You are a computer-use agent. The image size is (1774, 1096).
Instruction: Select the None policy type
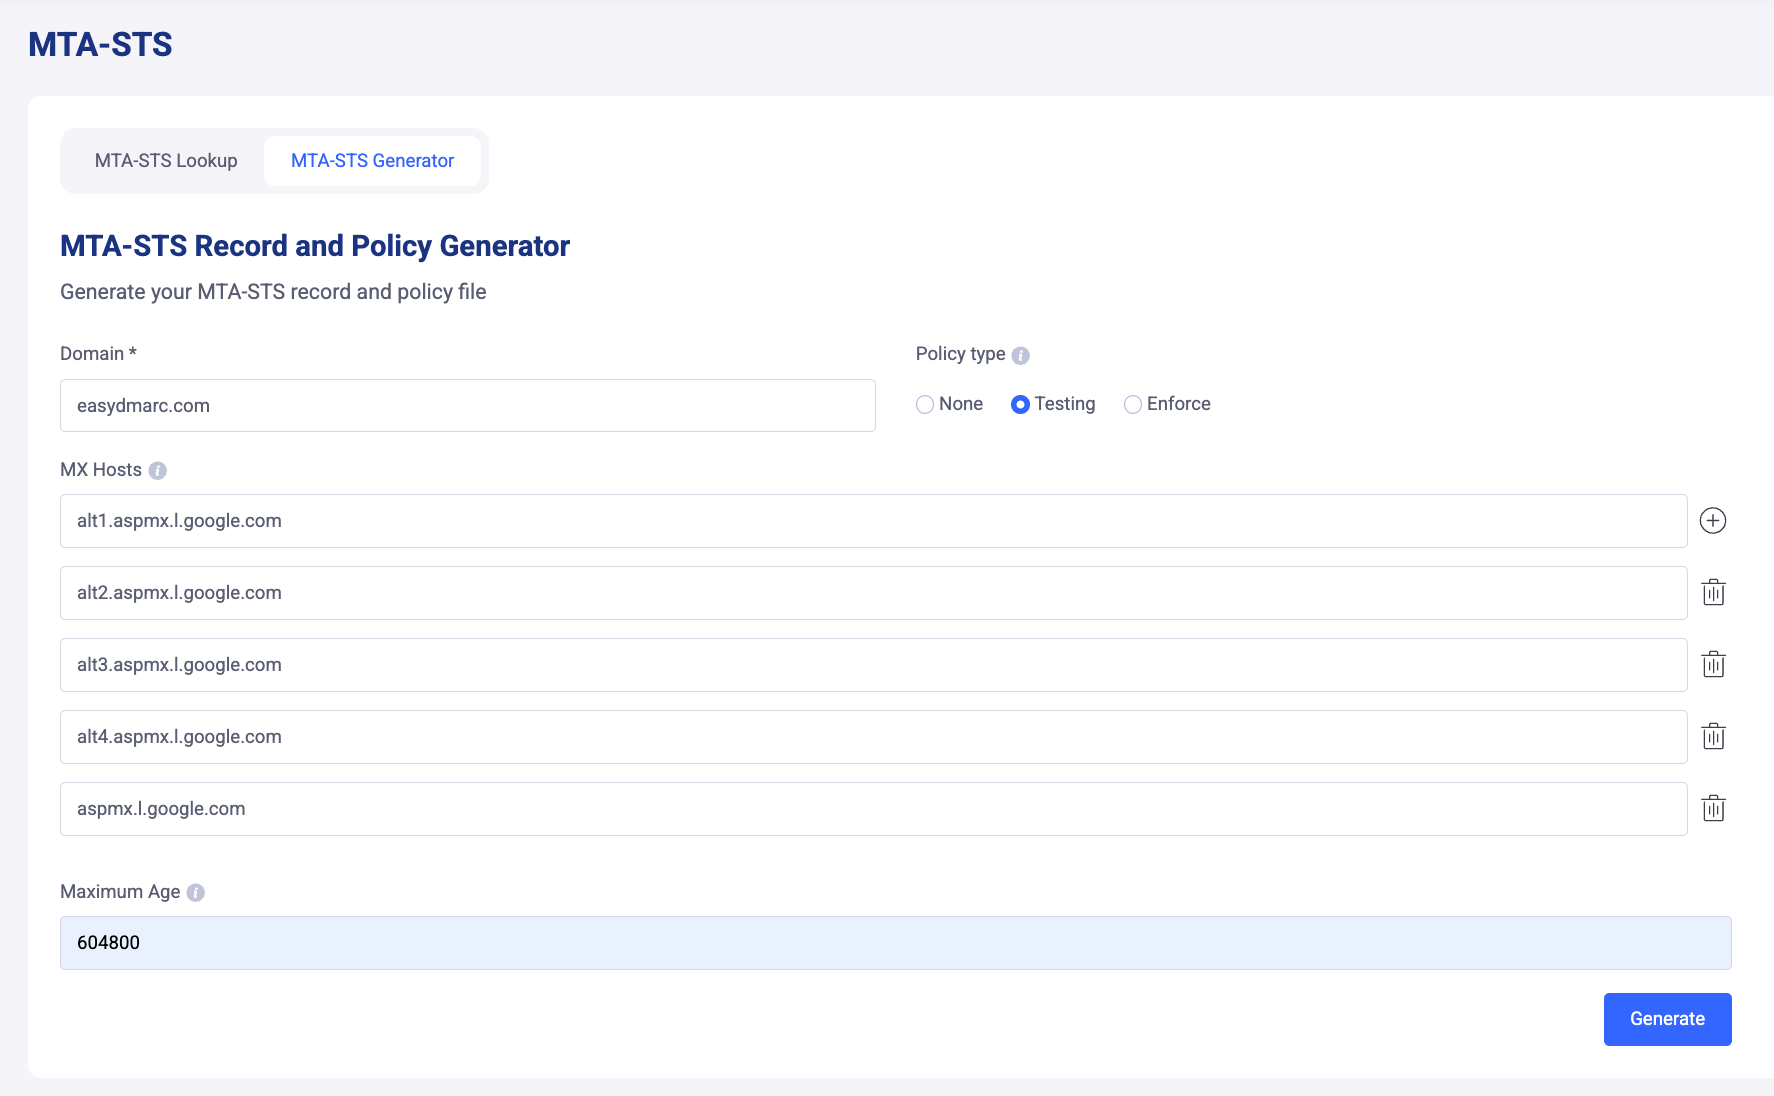tap(925, 405)
